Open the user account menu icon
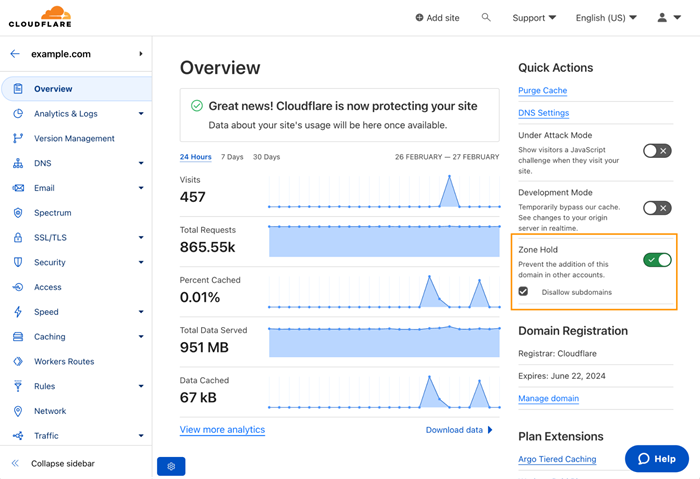700x479 pixels. pos(662,17)
